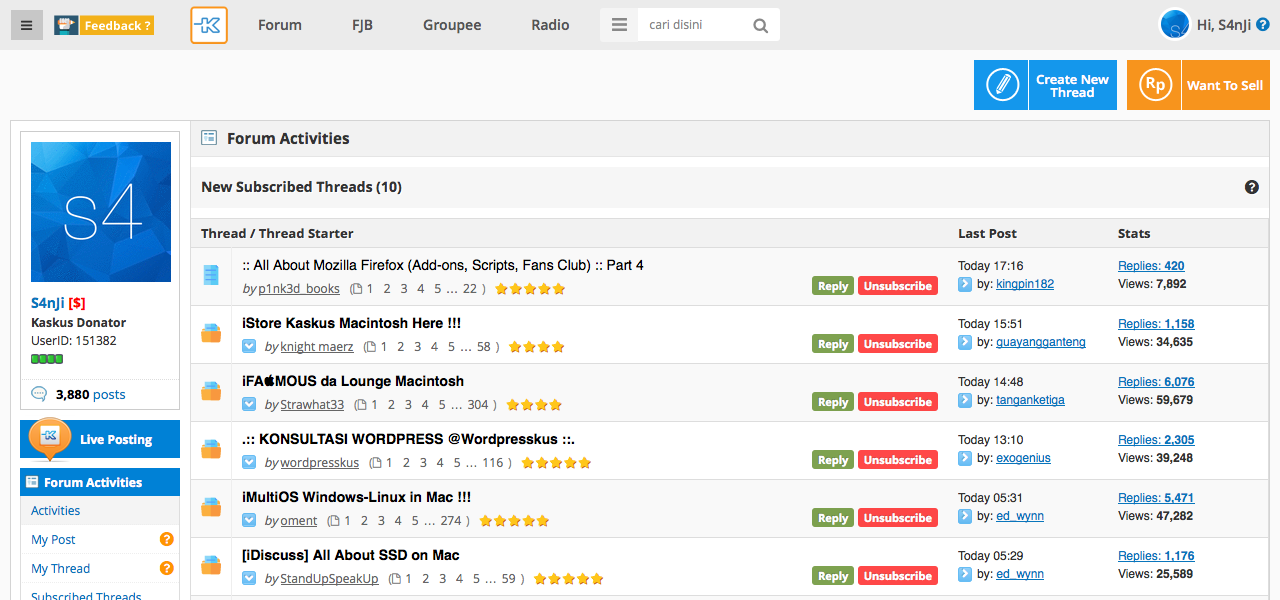Type in the 'cari disini' search field
Image resolution: width=1280 pixels, height=600 pixels.
(x=692, y=25)
